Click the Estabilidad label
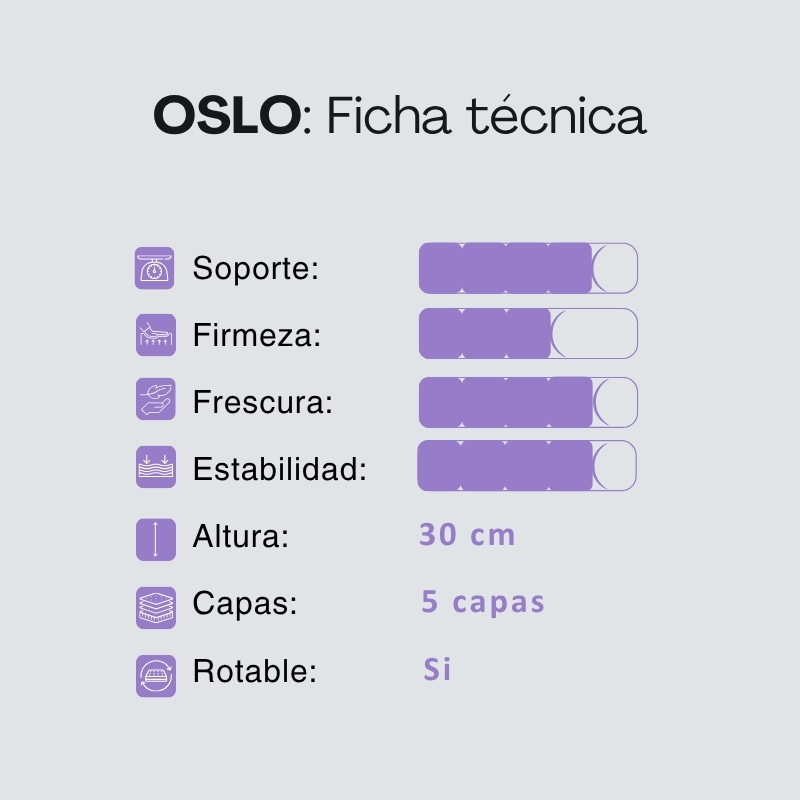The height and width of the screenshot is (800, 800). (279, 469)
